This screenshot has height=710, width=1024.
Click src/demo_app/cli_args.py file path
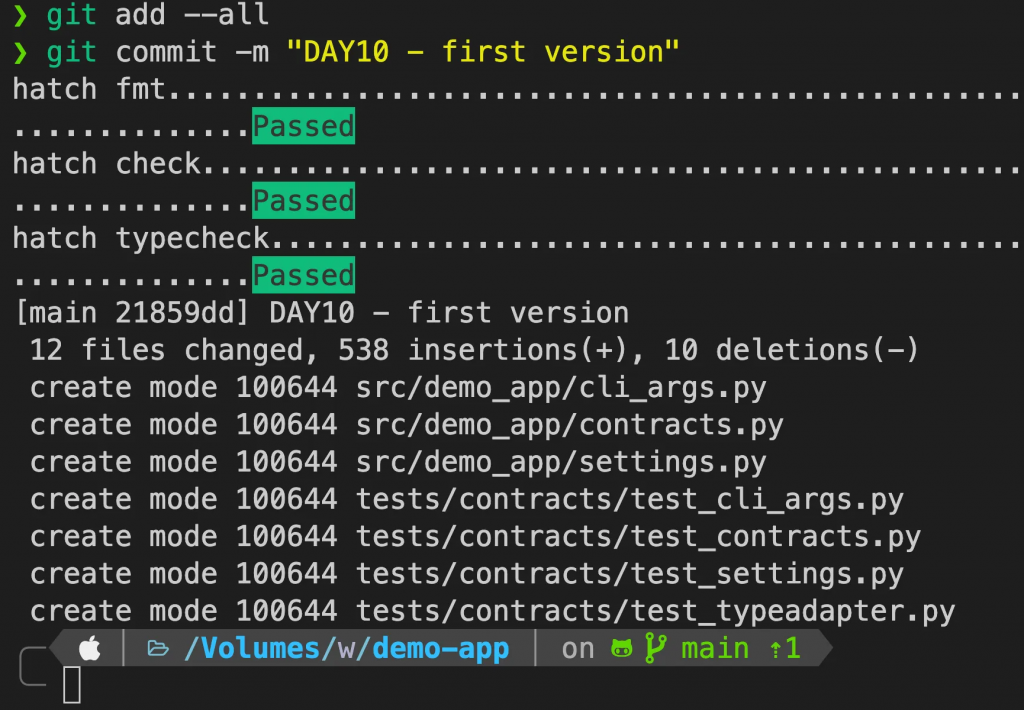(561, 388)
